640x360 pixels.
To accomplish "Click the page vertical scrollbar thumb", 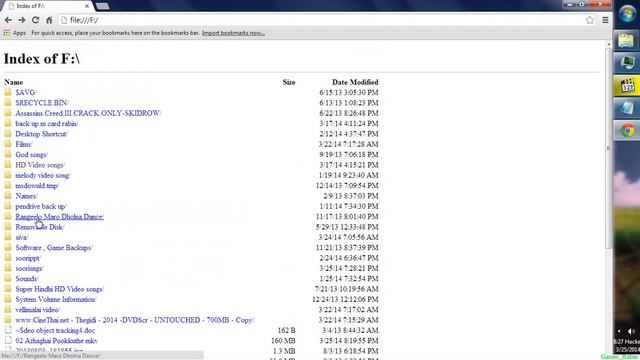I will point(608,149).
